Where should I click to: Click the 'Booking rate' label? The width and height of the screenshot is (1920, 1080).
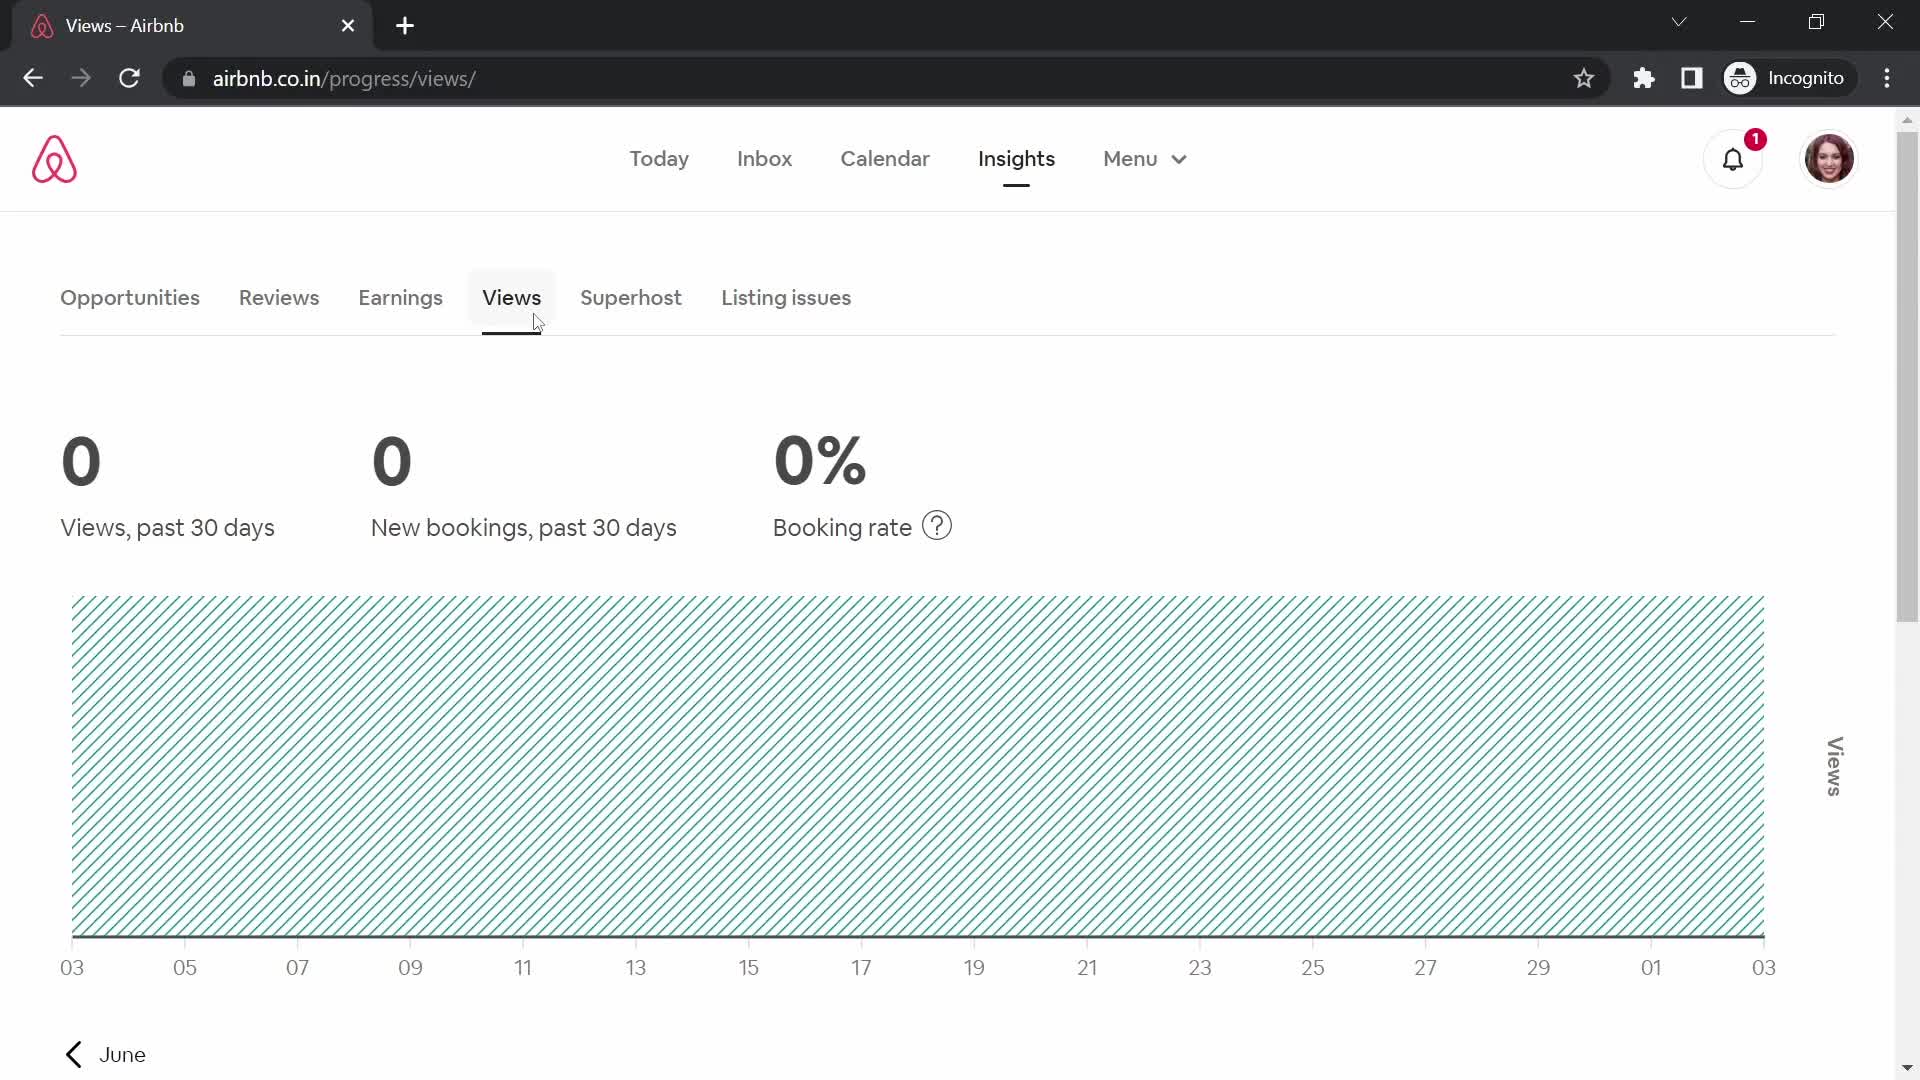coord(842,528)
